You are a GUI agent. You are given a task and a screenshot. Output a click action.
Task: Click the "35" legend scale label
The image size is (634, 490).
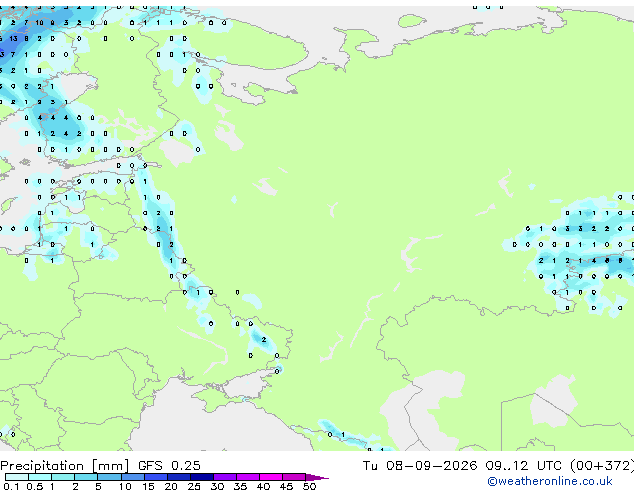tap(240, 486)
